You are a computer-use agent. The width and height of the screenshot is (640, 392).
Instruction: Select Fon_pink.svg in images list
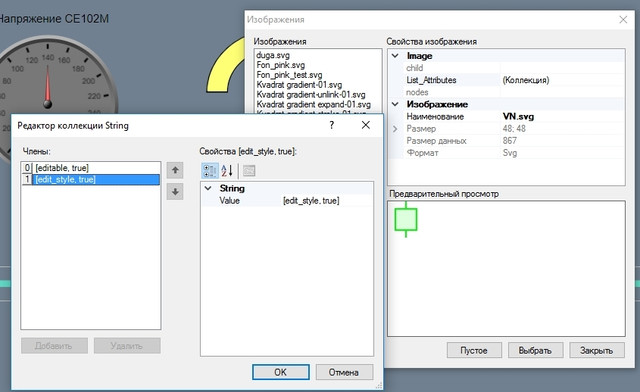coord(280,65)
